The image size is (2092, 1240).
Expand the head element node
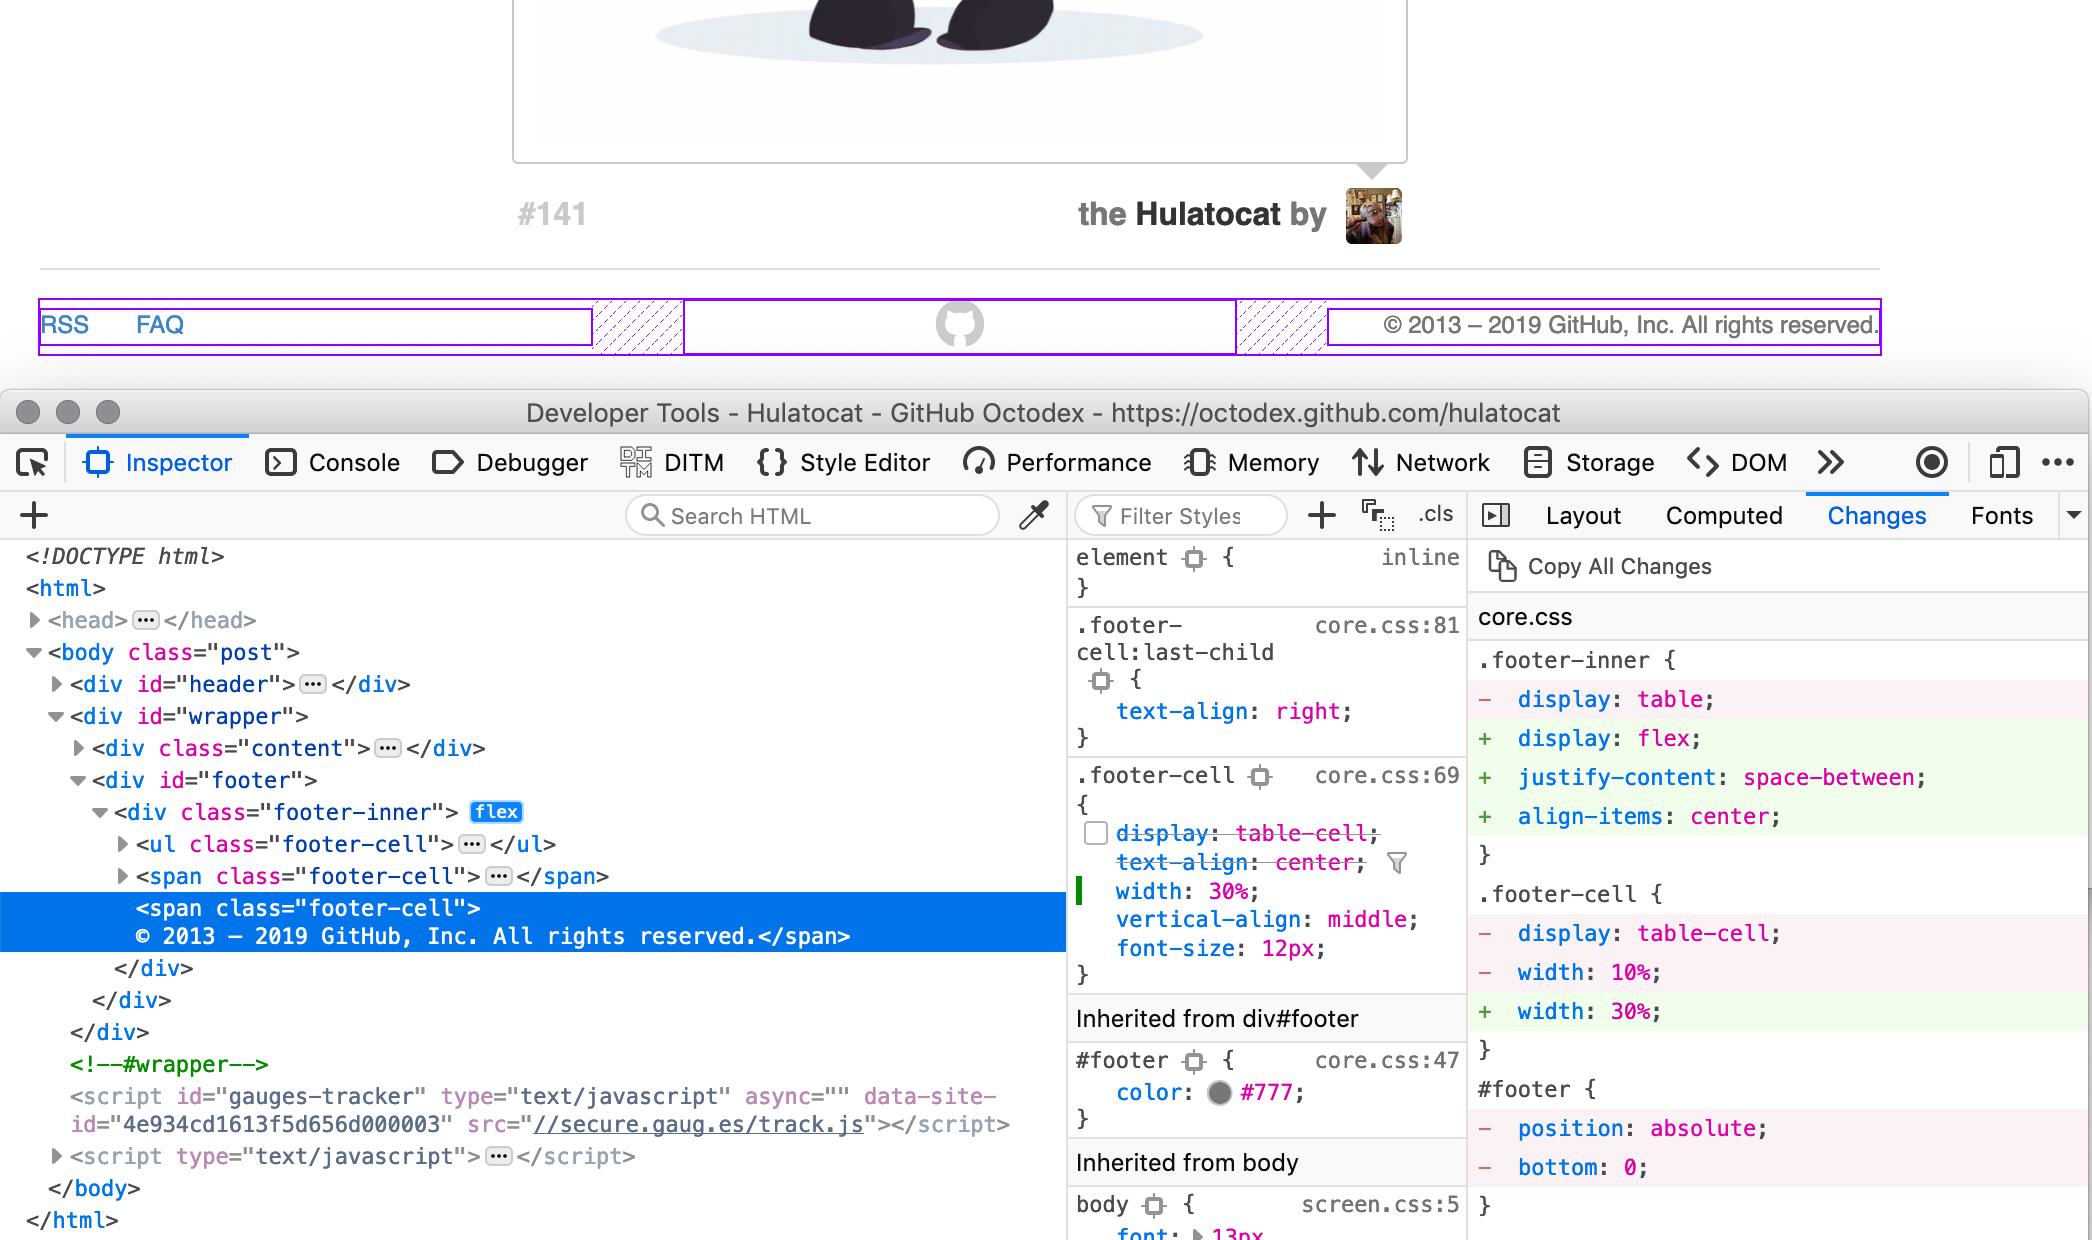click(x=33, y=620)
